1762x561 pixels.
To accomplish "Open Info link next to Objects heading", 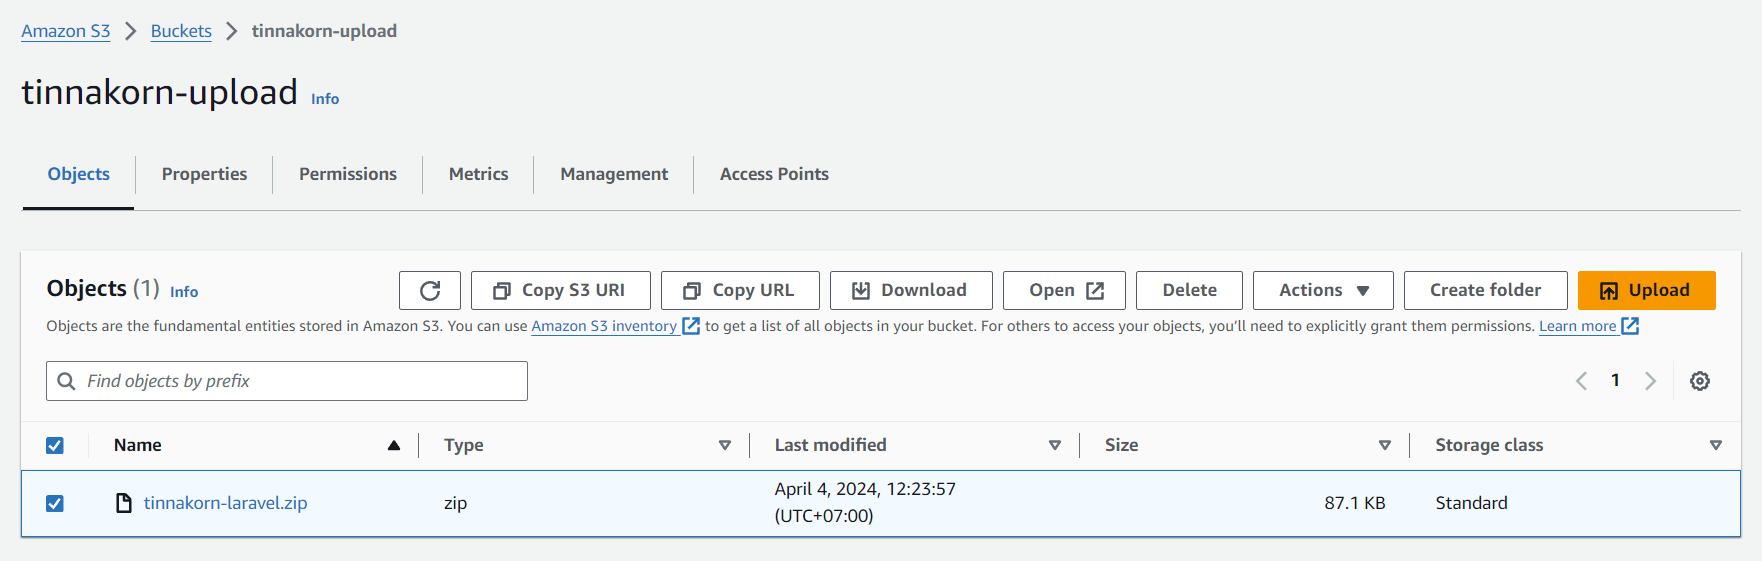I will (x=184, y=292).
